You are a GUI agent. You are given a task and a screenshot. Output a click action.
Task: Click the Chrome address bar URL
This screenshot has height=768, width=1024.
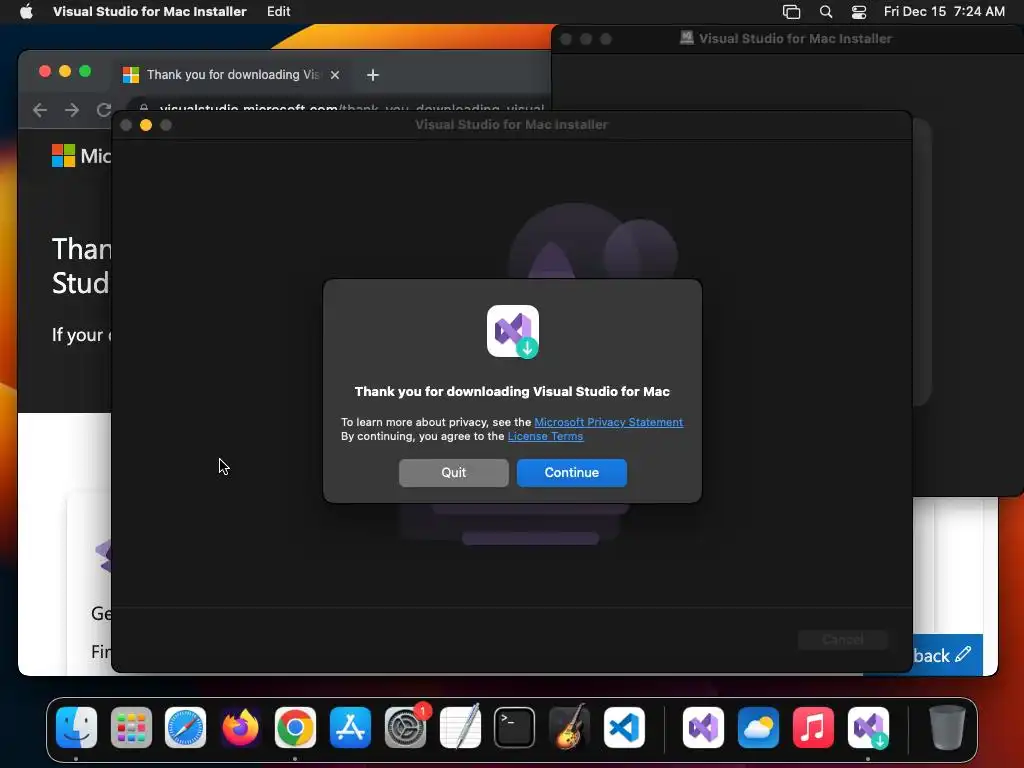coord(351,108)
